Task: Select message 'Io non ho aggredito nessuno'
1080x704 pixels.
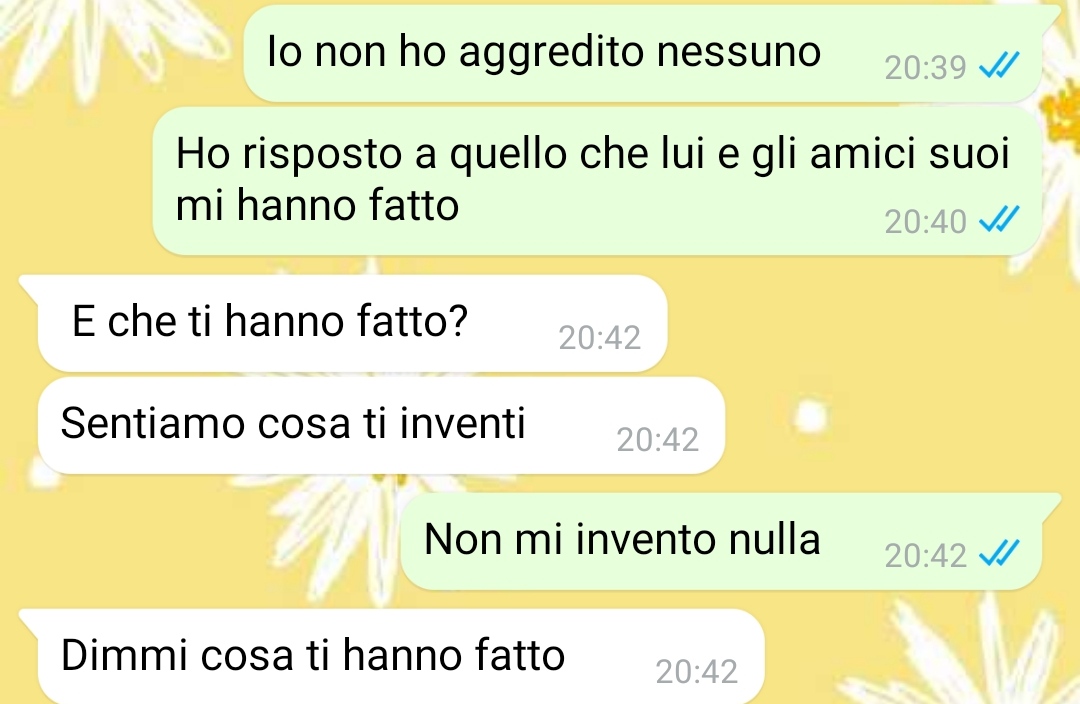Action: (x=643, y=54)
